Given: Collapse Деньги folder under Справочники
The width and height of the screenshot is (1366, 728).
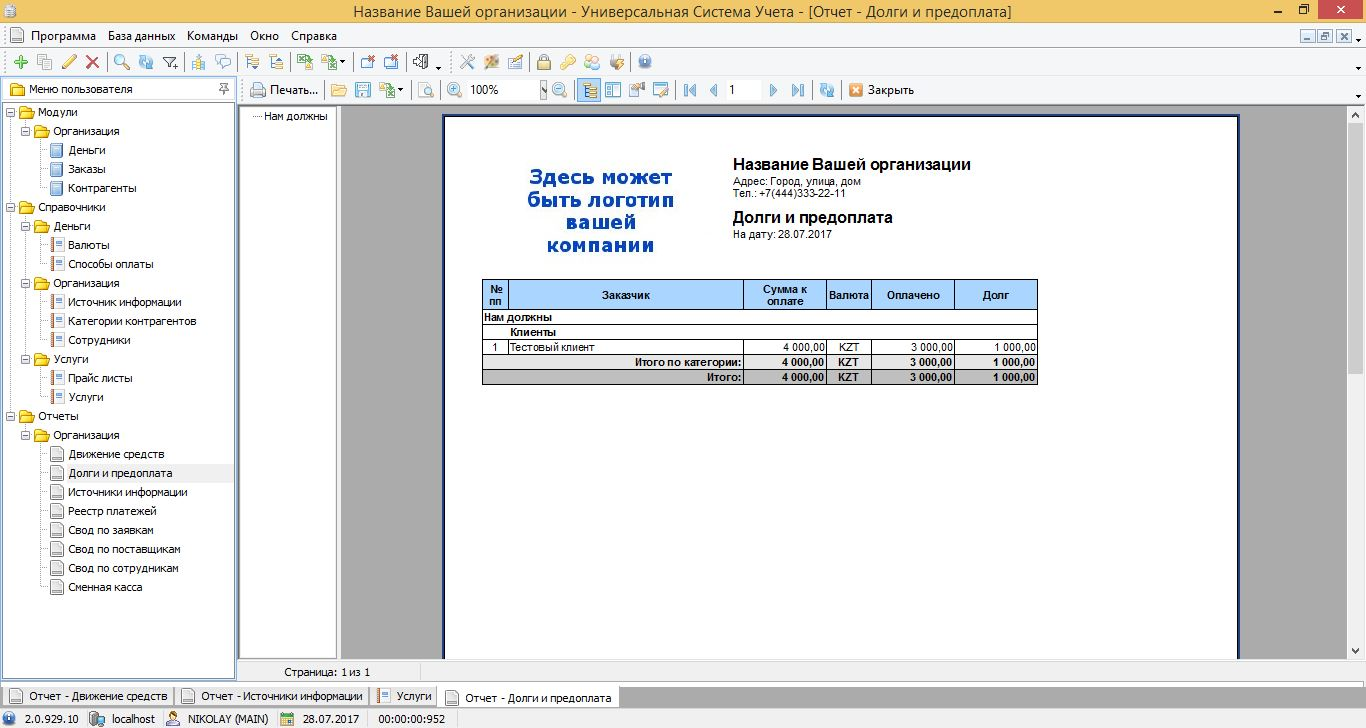Looking at the screenshot, I should pyautogui.click(x=27, y=226).
